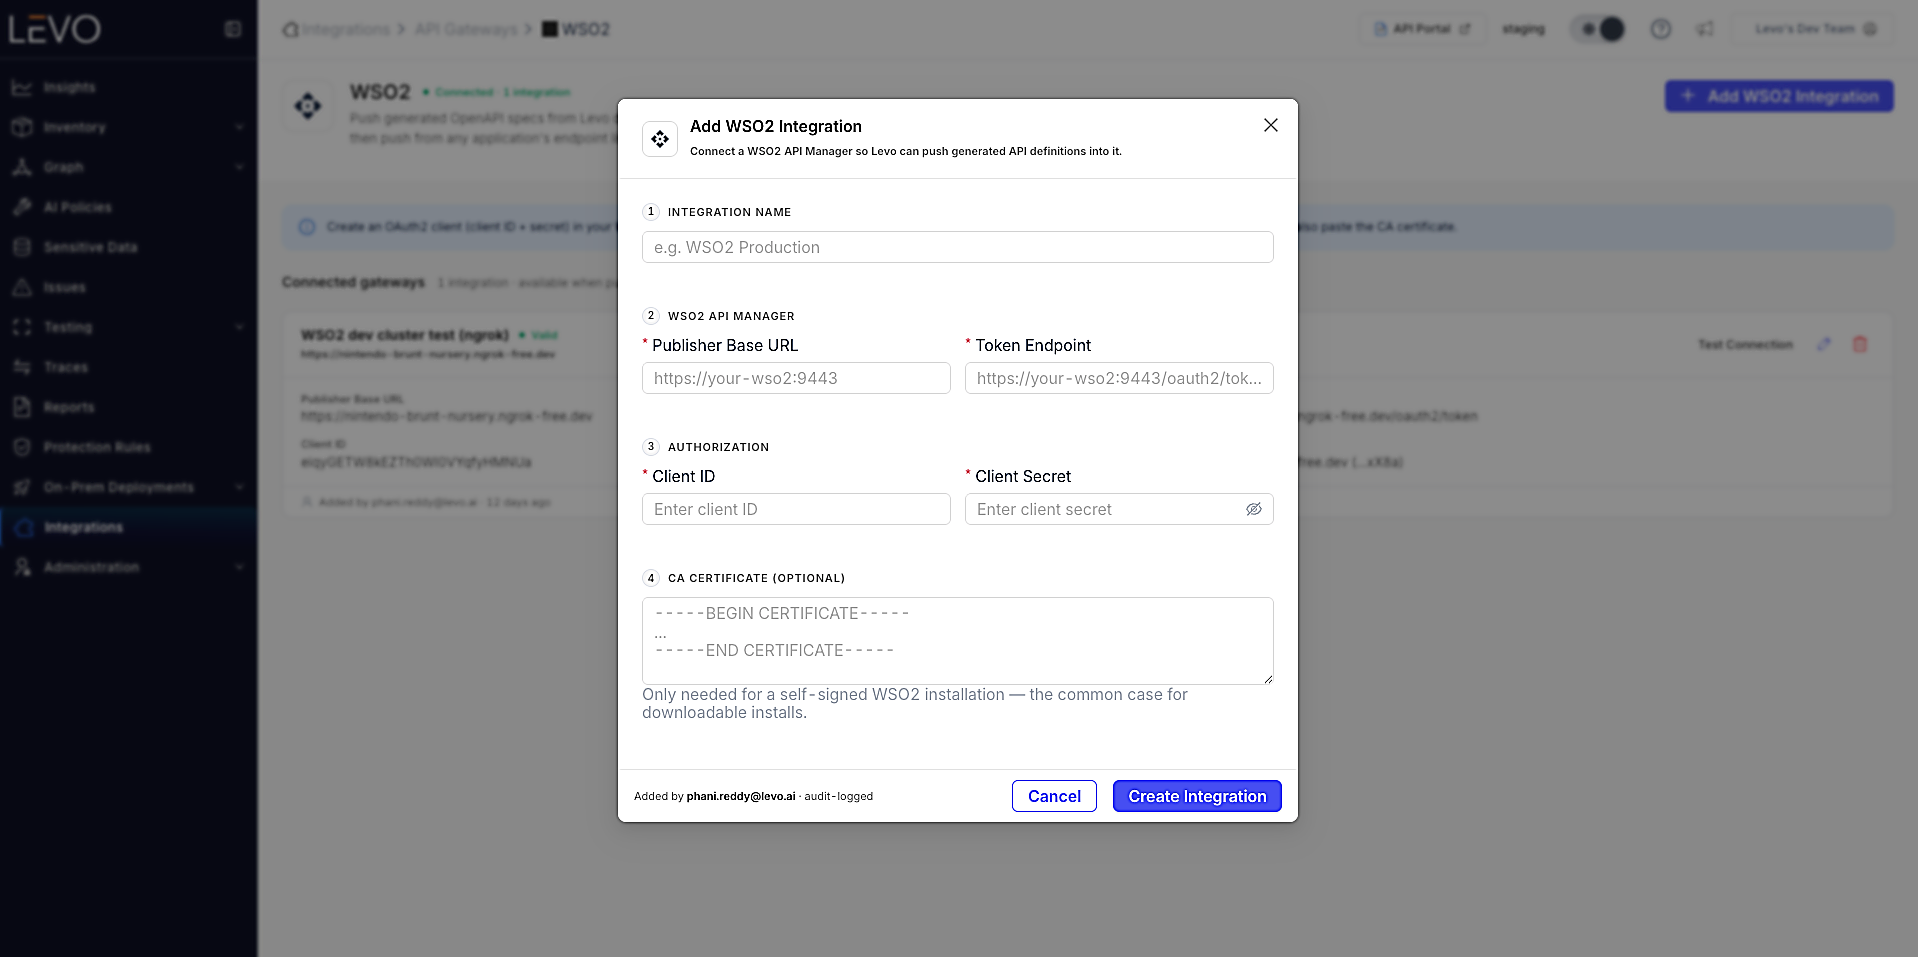Focus the Client ID field
The width and height of the screenshot is (1918, 957).
click(796, 509)
